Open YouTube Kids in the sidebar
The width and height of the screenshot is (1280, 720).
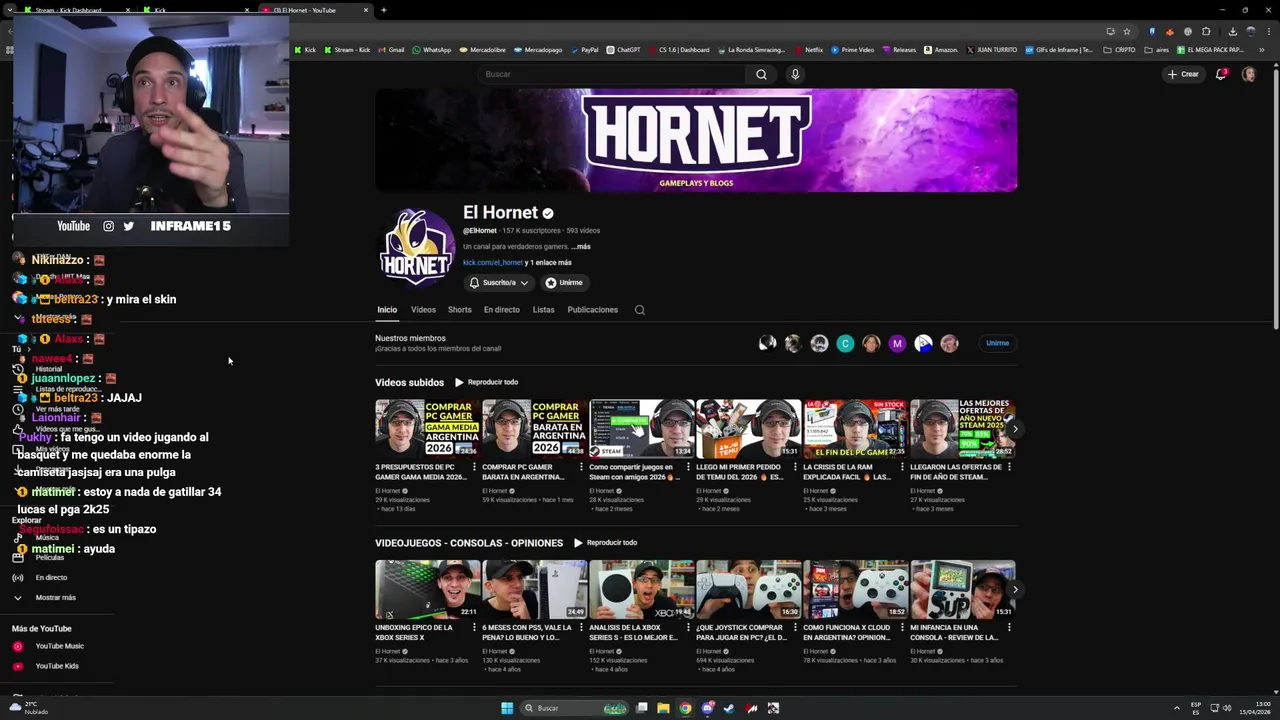click(x=56, y=666)
